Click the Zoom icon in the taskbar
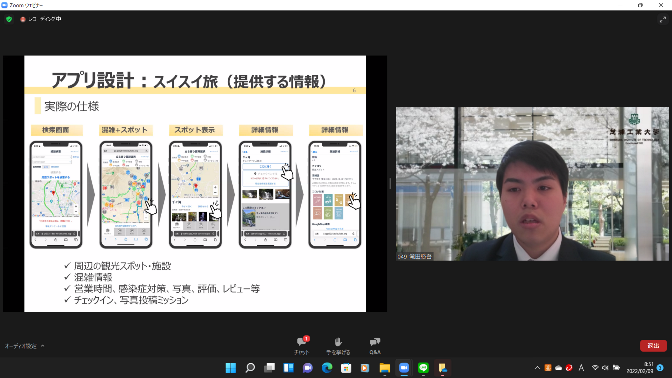This screenshot has width=672, height=378. coord(404,368)
